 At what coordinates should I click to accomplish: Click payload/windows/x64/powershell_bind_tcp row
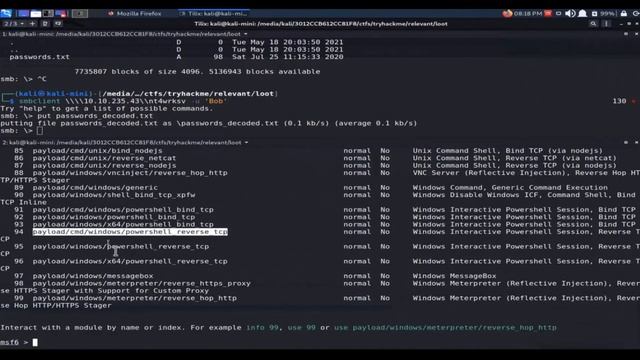[123, 224]
